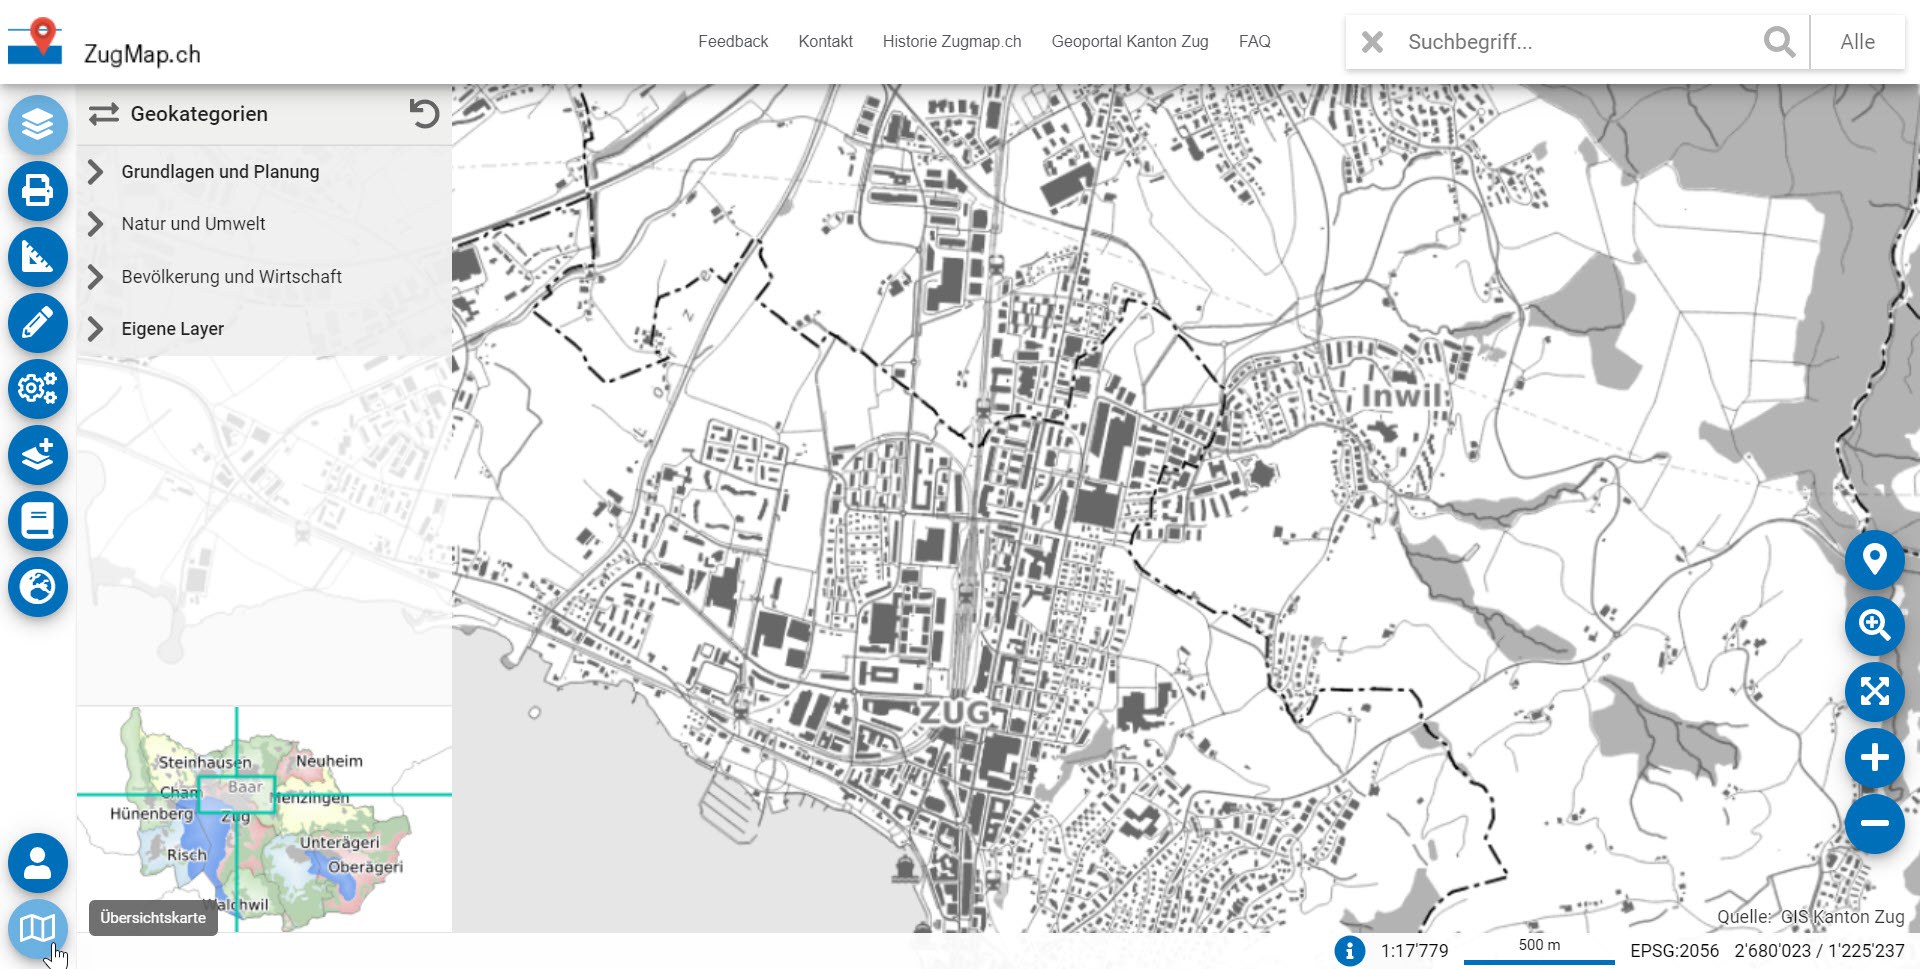Viewport: 1920px width, 969px height.
Task: Click the location pin button on map
Action: [x=1874, y=559]
